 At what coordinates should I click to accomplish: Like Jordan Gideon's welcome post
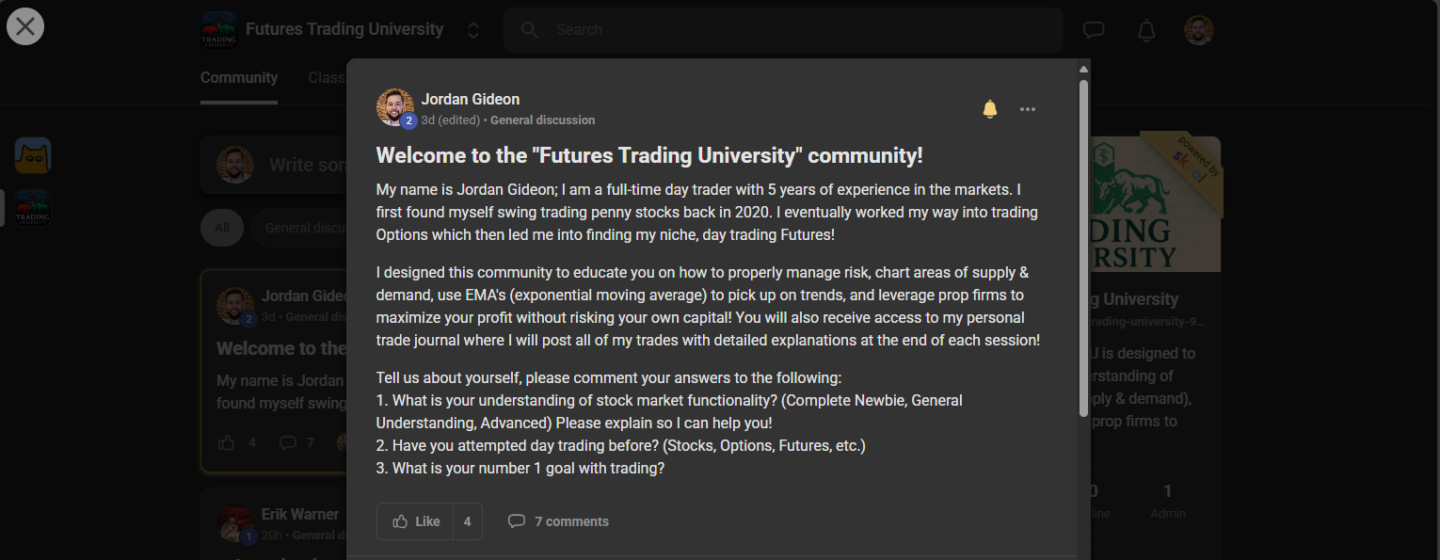(x=416, y=521)
